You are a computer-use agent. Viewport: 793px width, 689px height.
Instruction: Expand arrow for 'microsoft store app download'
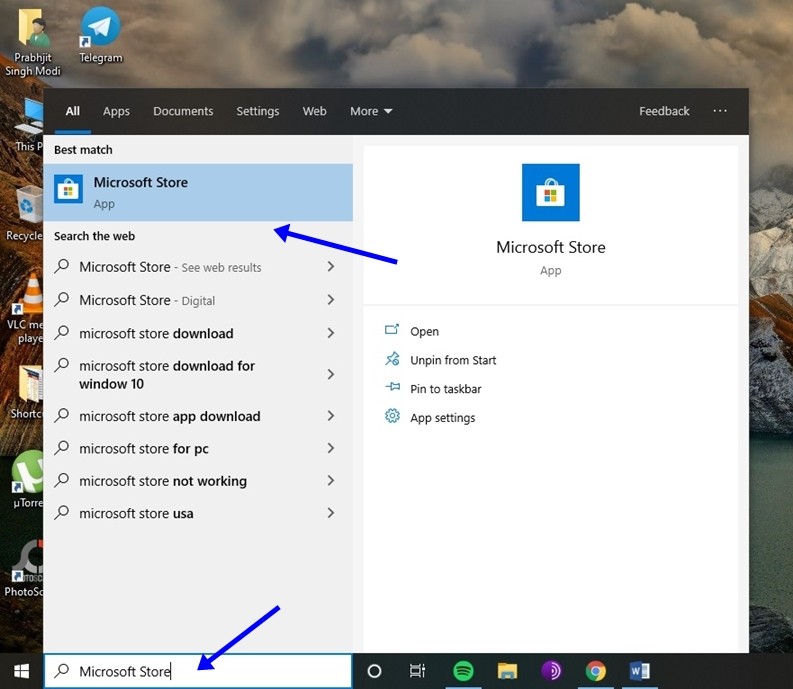click(331, 416)
